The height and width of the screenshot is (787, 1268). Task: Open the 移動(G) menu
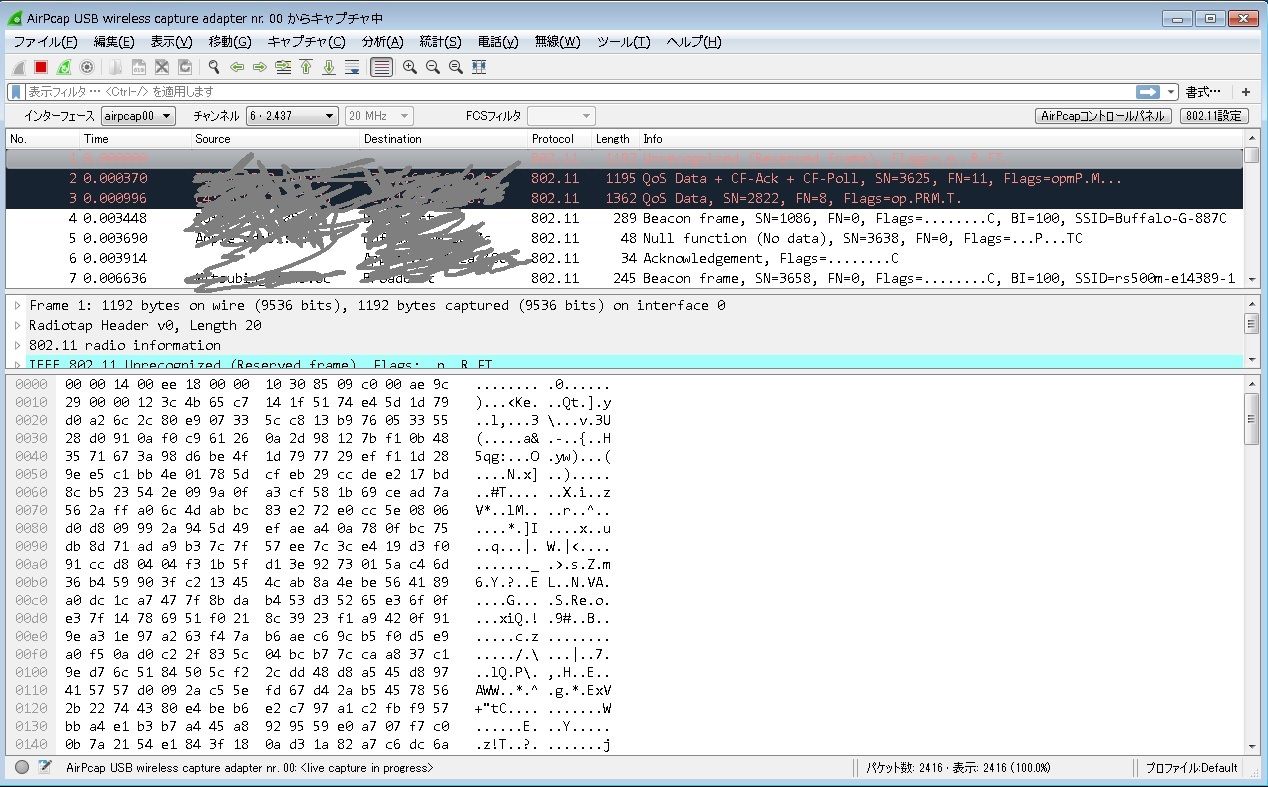230,42
